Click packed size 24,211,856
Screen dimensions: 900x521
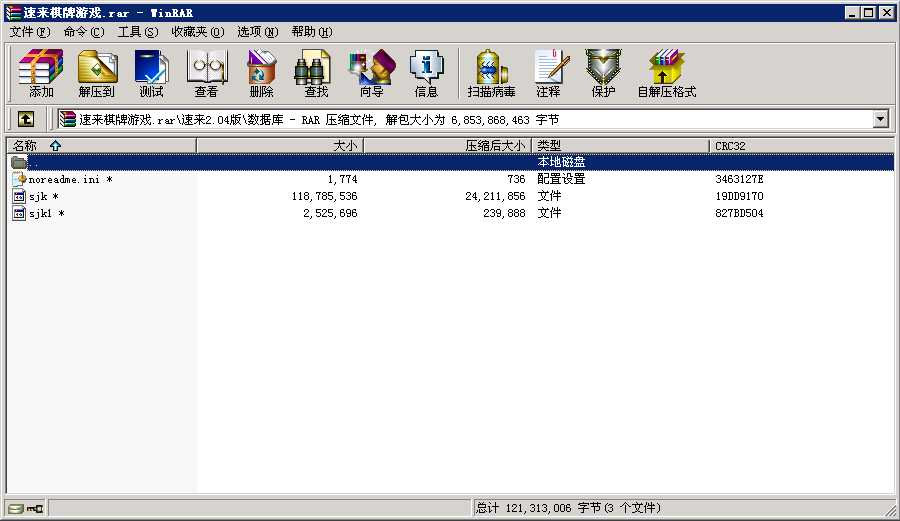[x=495, y=196]
